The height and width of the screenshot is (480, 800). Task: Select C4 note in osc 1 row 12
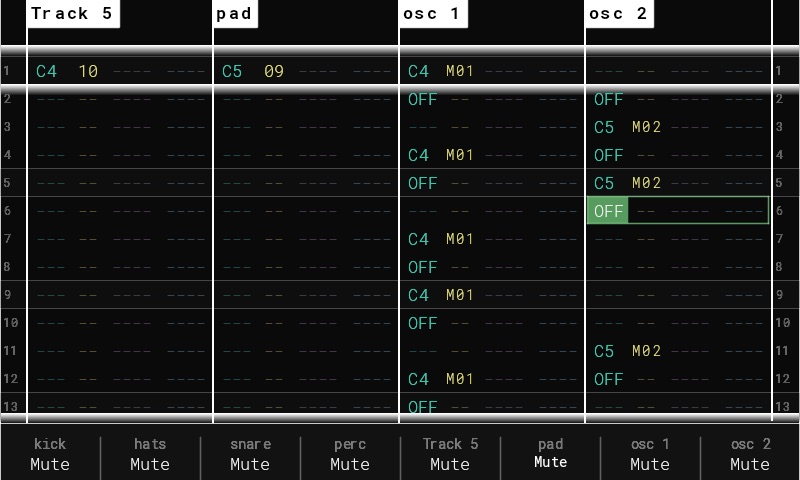point(418,379)
